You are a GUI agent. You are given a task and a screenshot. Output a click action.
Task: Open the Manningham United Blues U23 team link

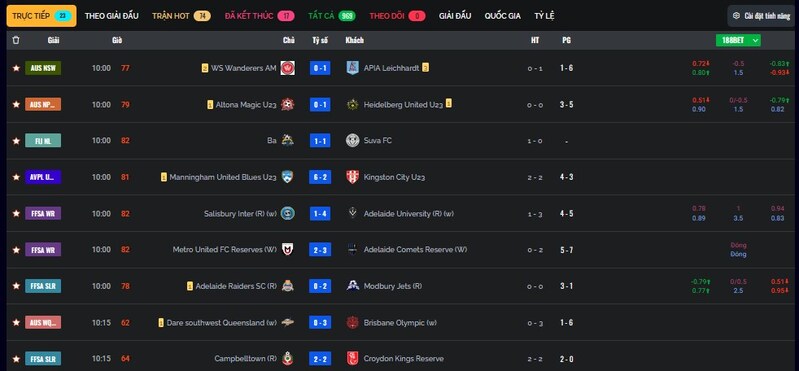click(x=223, y=177)
